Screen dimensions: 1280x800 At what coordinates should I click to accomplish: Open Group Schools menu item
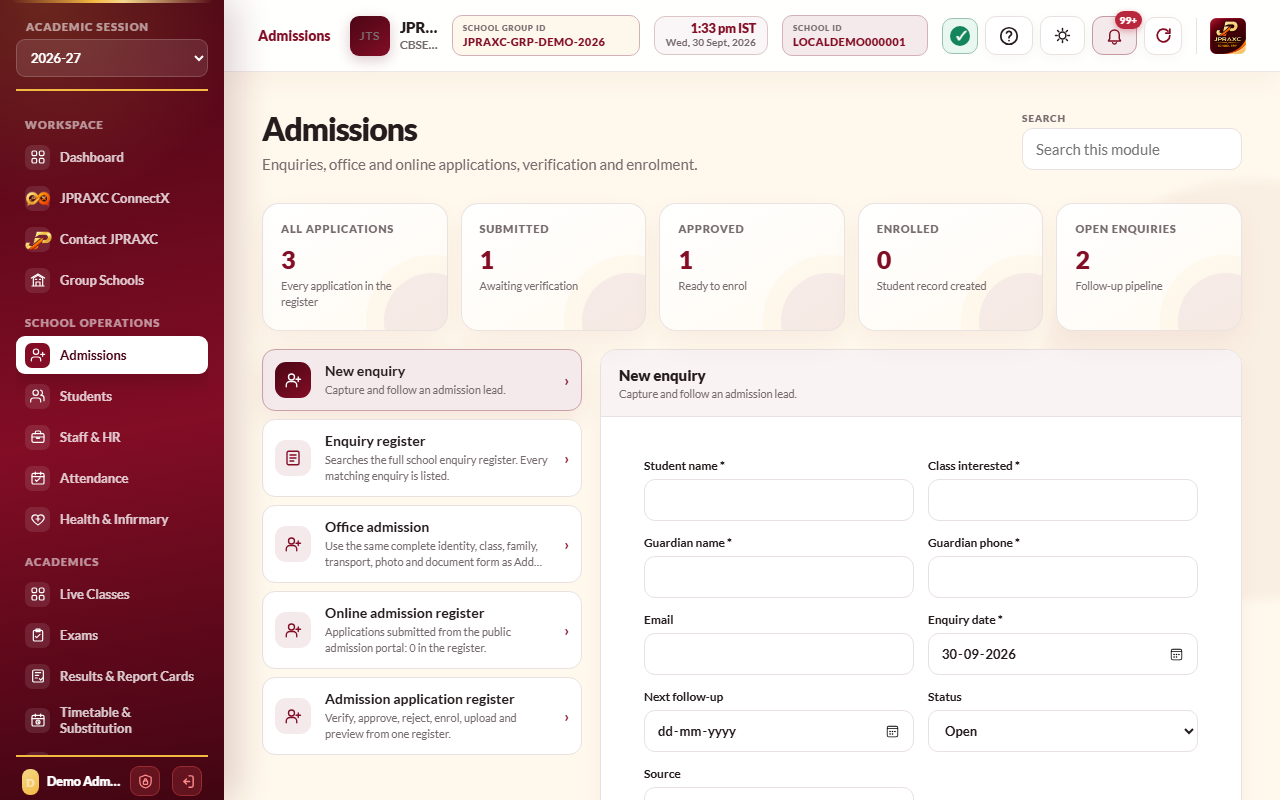pos(112,280)
